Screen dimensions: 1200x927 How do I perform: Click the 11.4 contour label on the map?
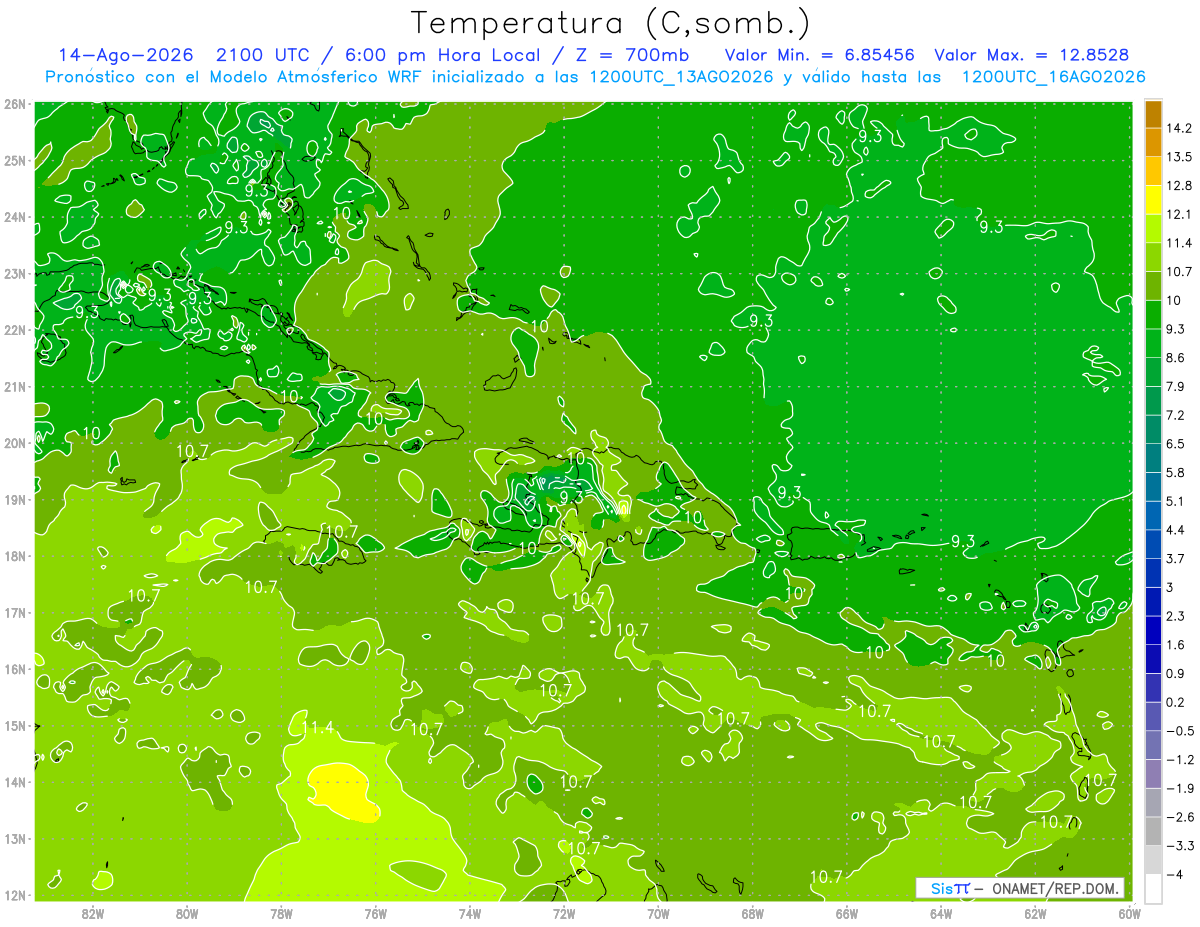click(317, 728)
